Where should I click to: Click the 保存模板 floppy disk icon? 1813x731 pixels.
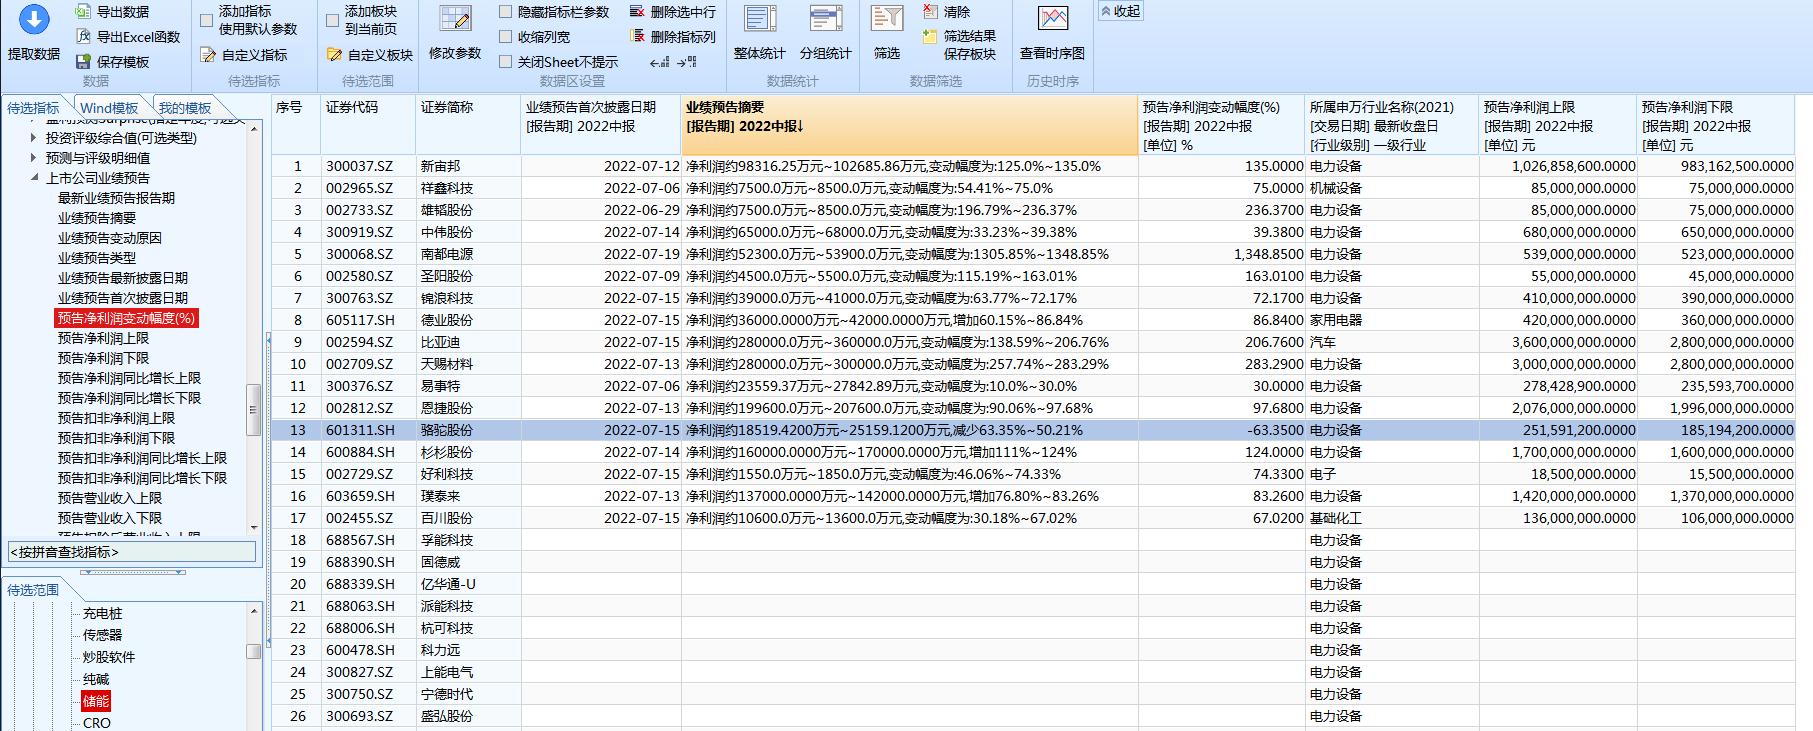click(84, 62)
